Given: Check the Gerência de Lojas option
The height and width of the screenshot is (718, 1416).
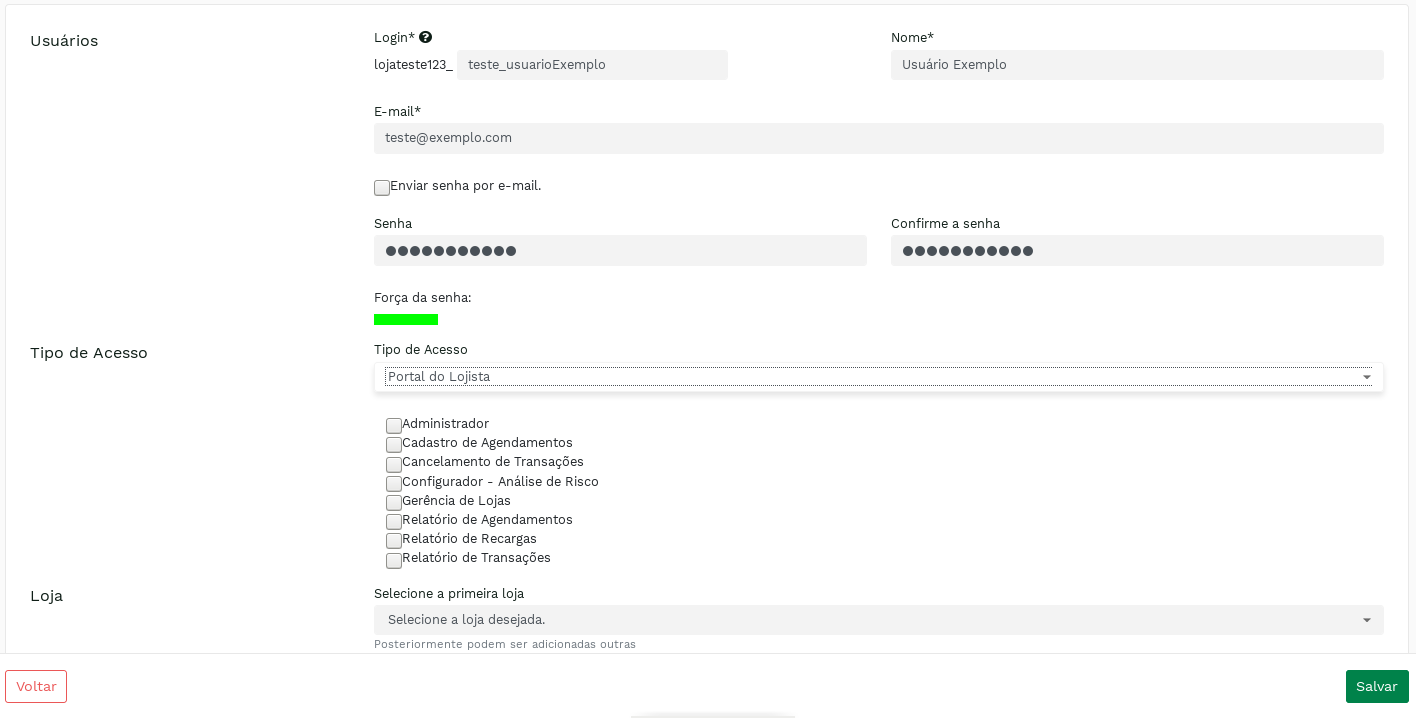Looking at the screenshot, I should coord(394,502).
